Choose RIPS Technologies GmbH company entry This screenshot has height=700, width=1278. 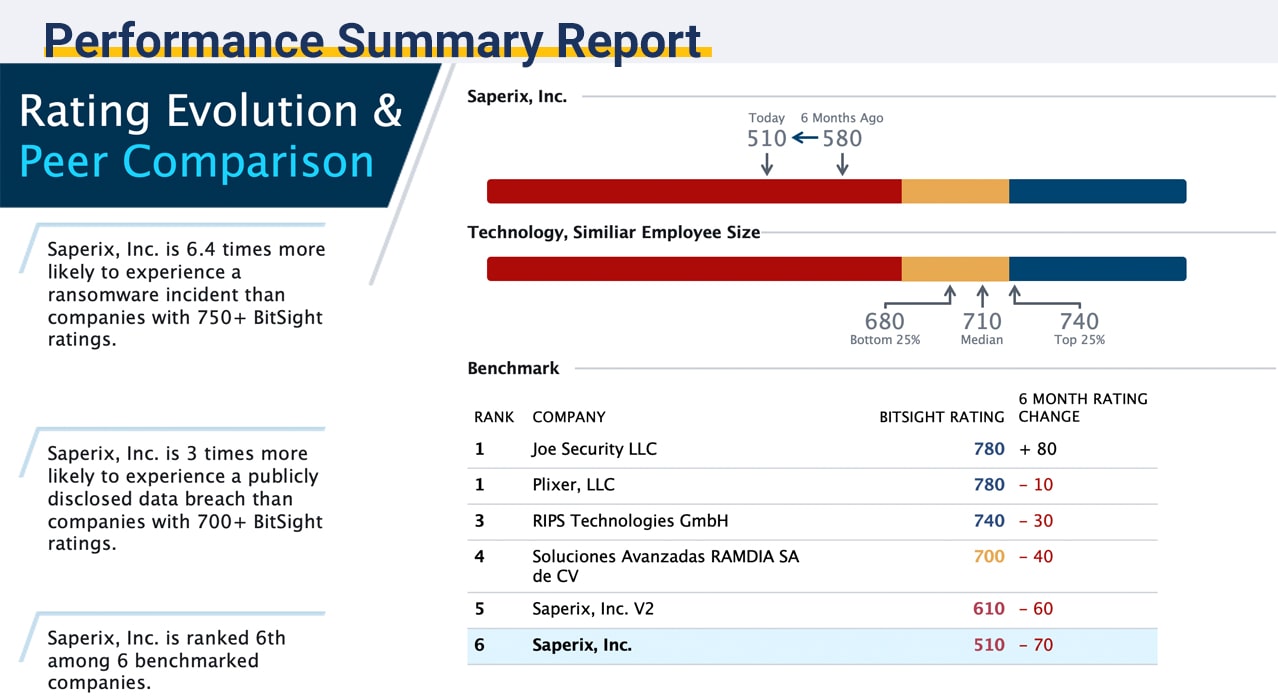point(630,521)
